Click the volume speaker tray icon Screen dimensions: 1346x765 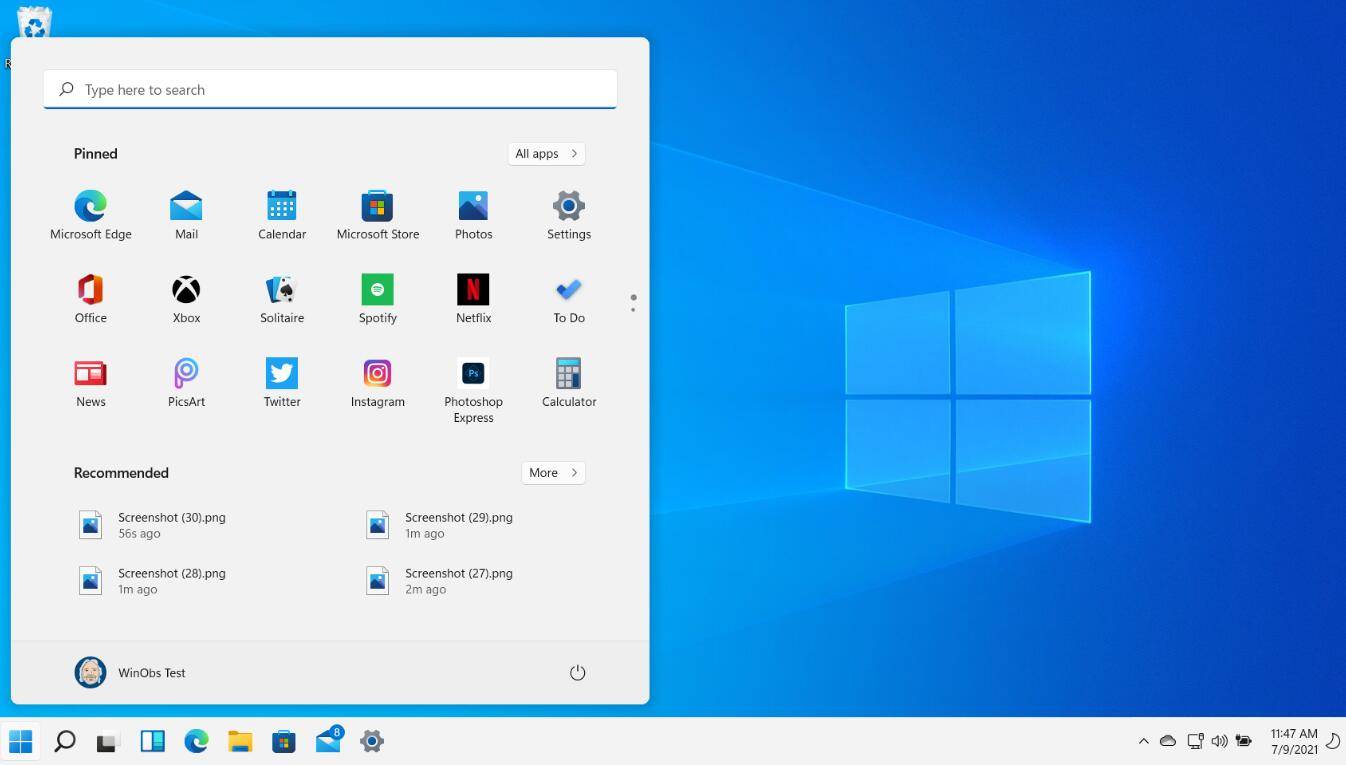(1219, 741)
